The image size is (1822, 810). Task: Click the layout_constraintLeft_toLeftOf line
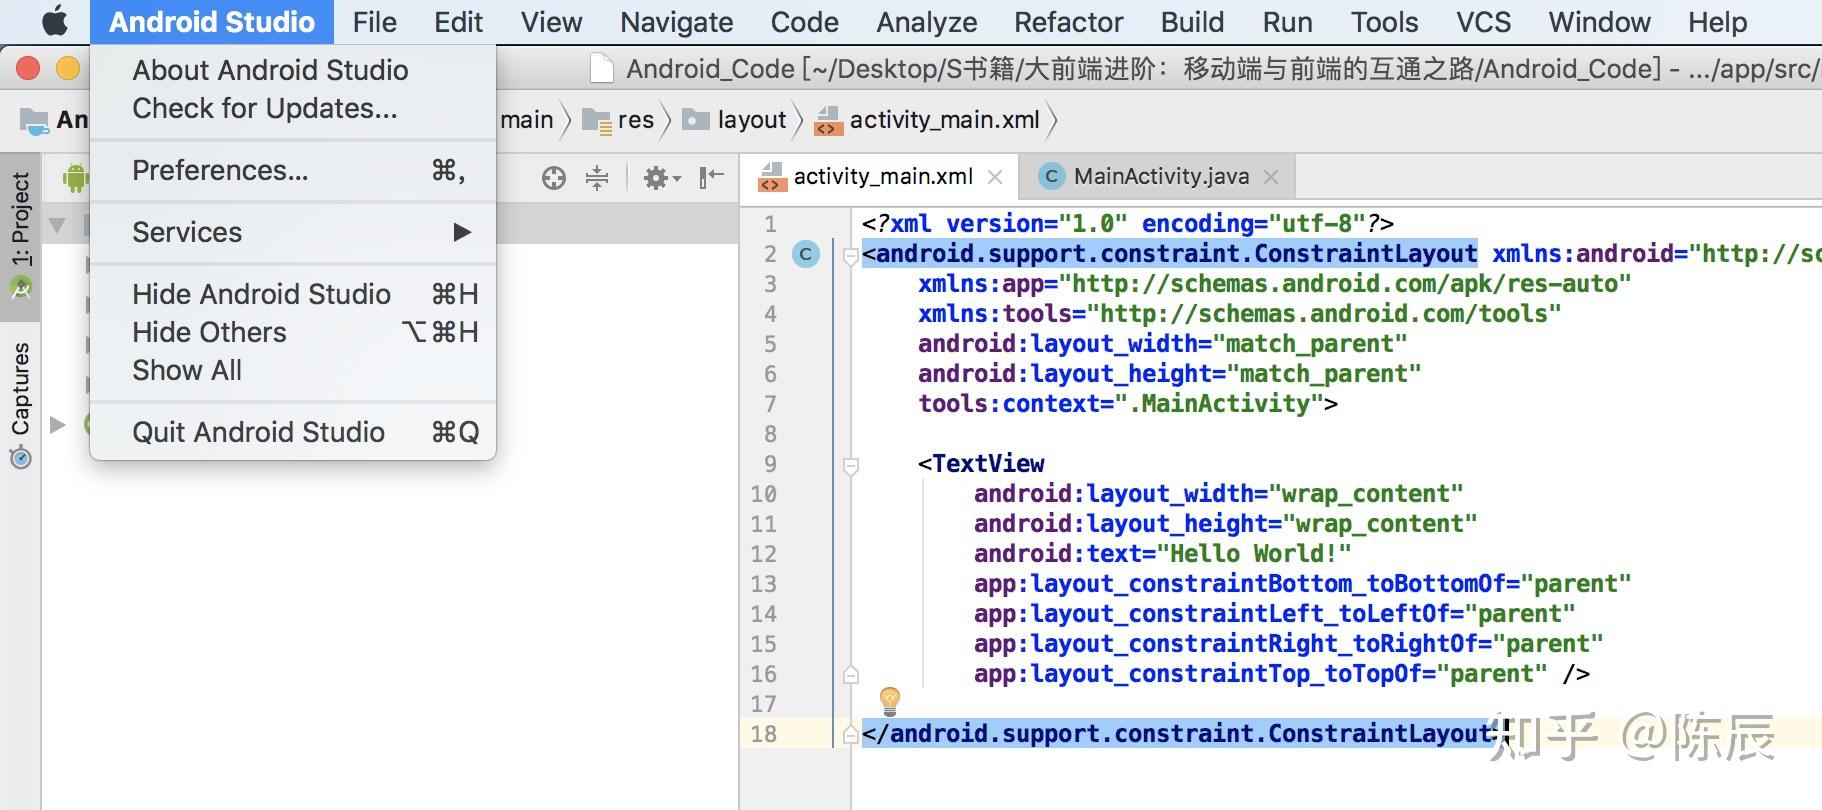1275,614
